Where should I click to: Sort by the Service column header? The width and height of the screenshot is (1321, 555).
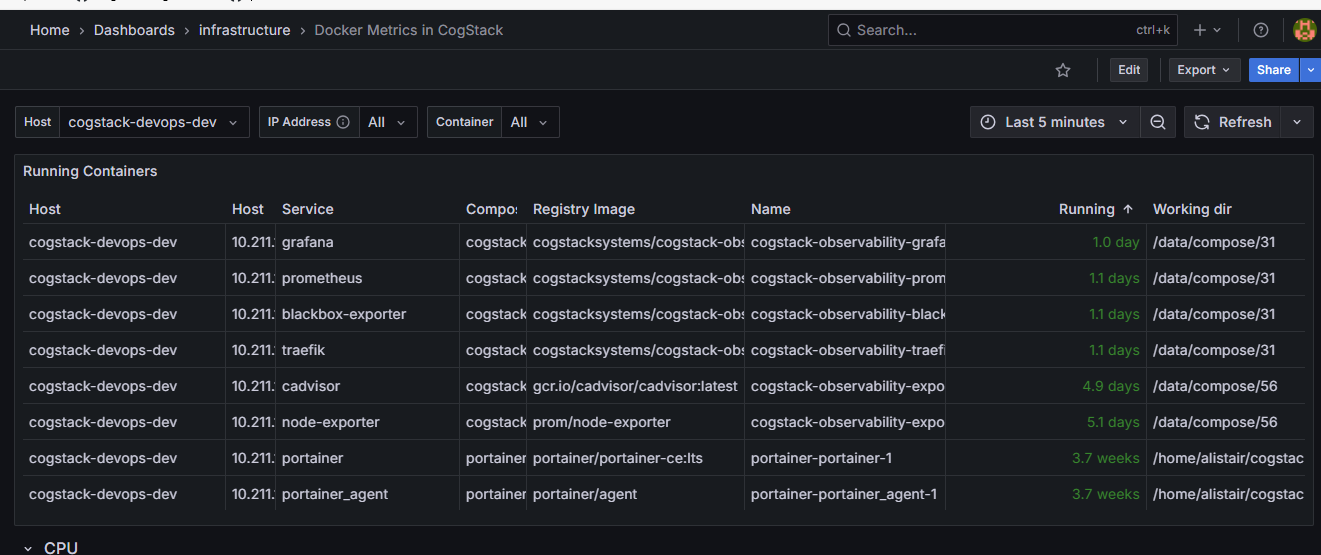click(x=308, y=209)
